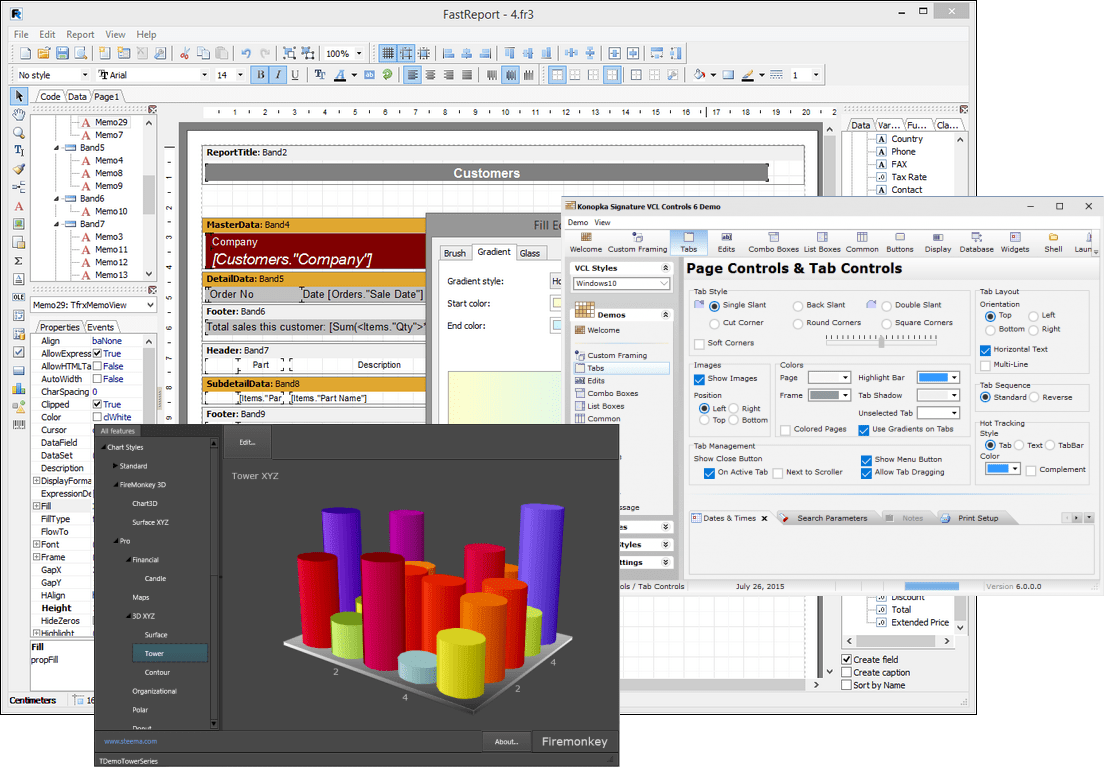
Task: Click the Undo arrow icon
Action: coord(246,53)
